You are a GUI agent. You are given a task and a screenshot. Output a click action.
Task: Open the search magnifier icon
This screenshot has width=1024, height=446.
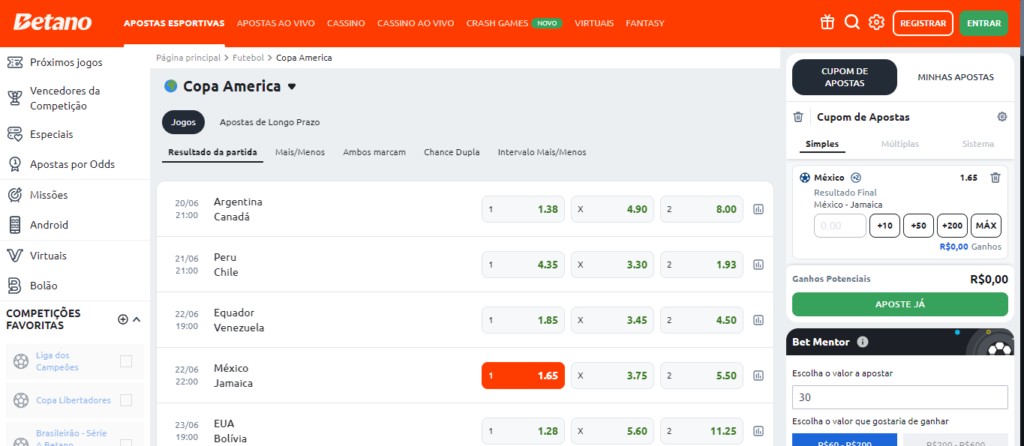coord(852,23)
